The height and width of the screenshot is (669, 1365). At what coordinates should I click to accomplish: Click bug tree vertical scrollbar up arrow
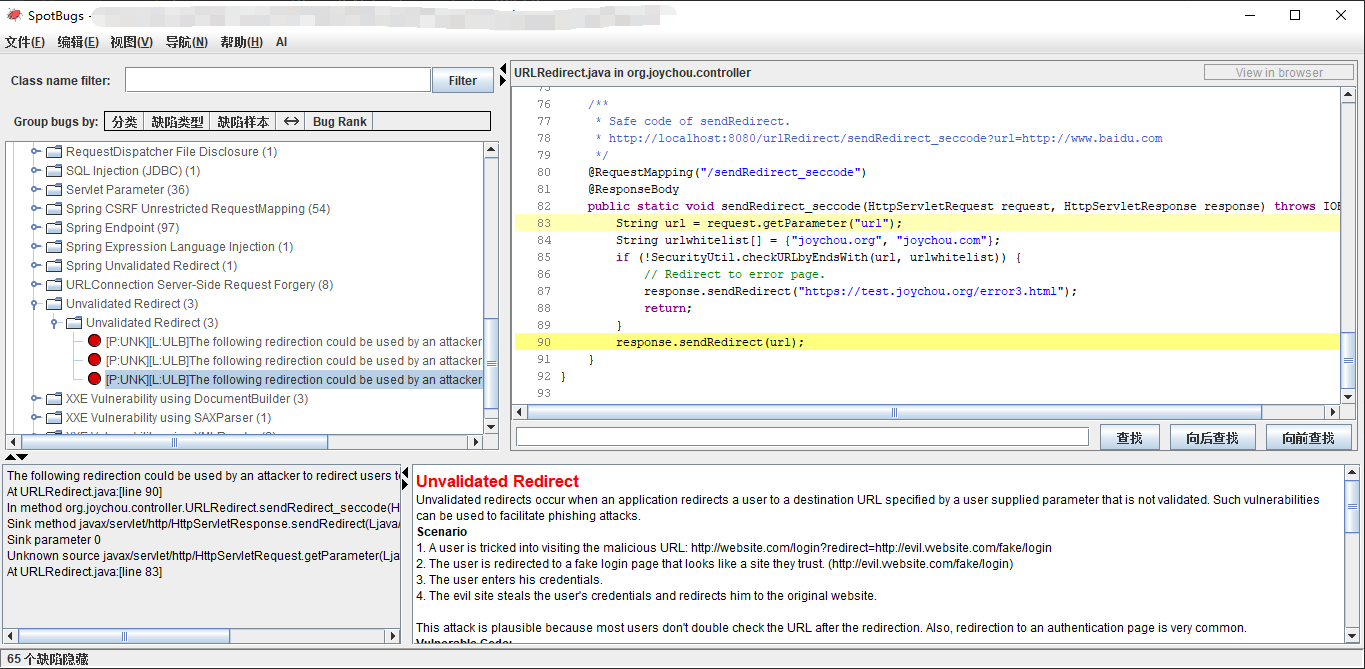(490, 149)
